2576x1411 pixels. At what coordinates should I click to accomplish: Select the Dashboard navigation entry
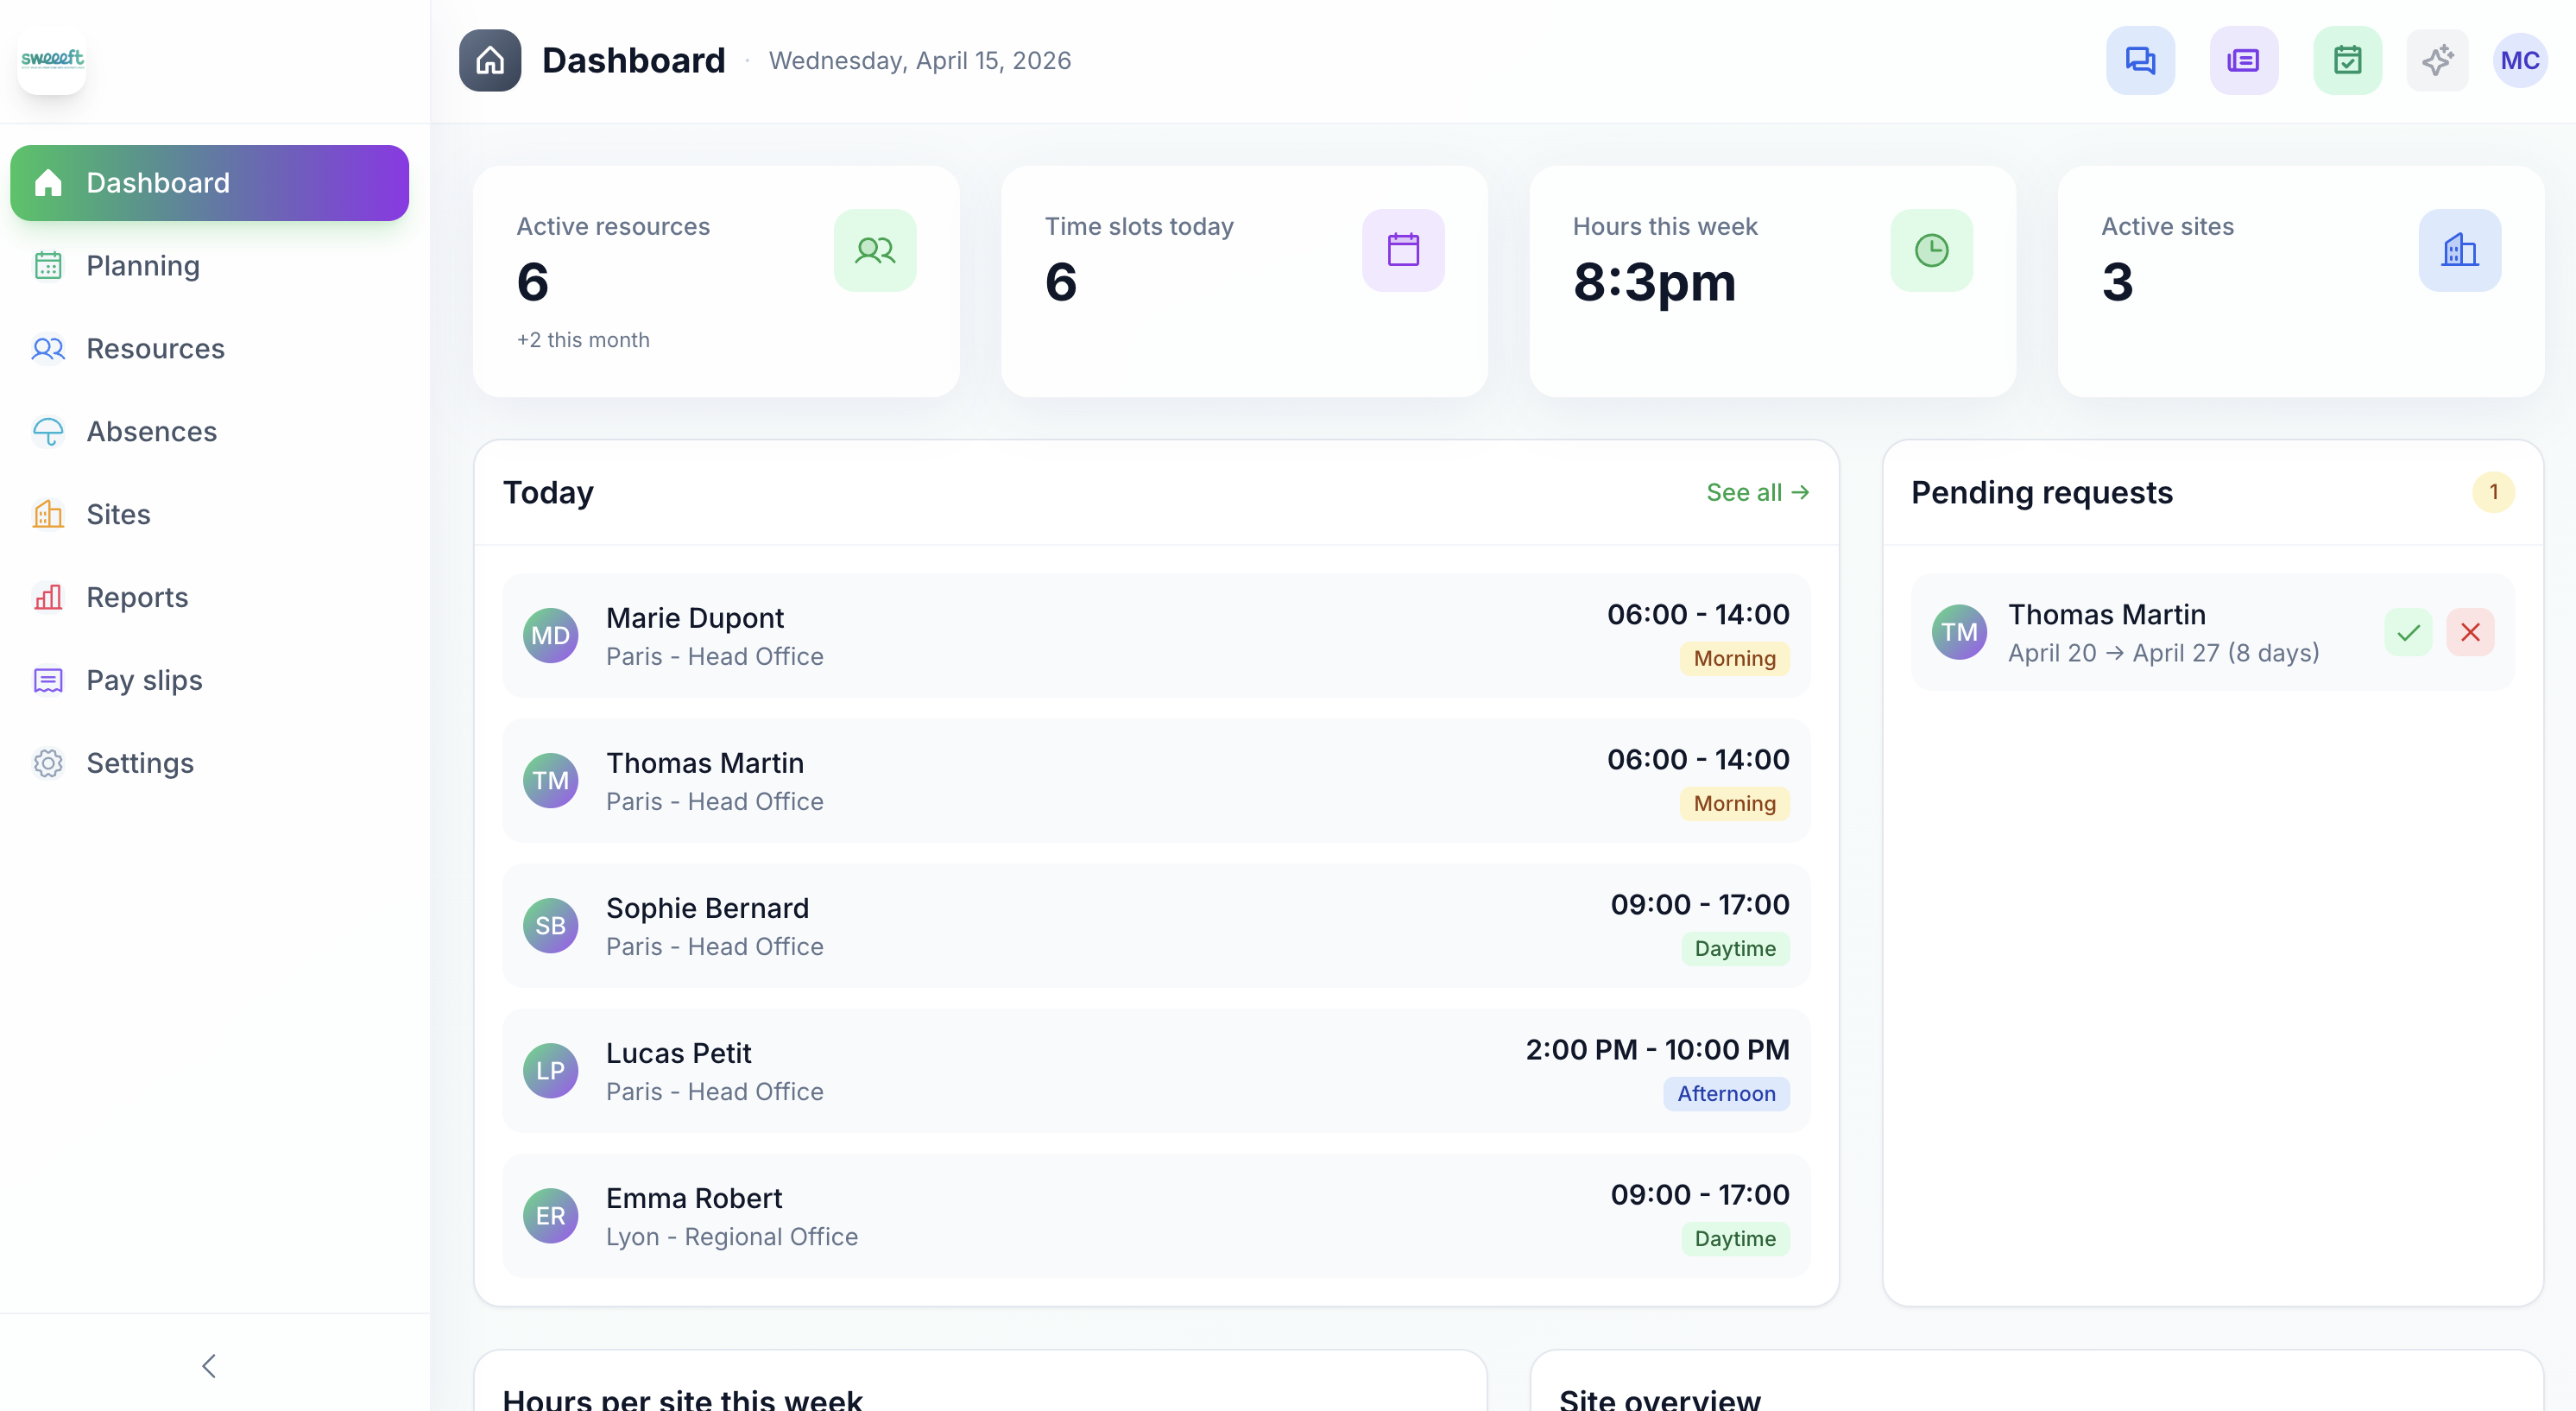157,183
